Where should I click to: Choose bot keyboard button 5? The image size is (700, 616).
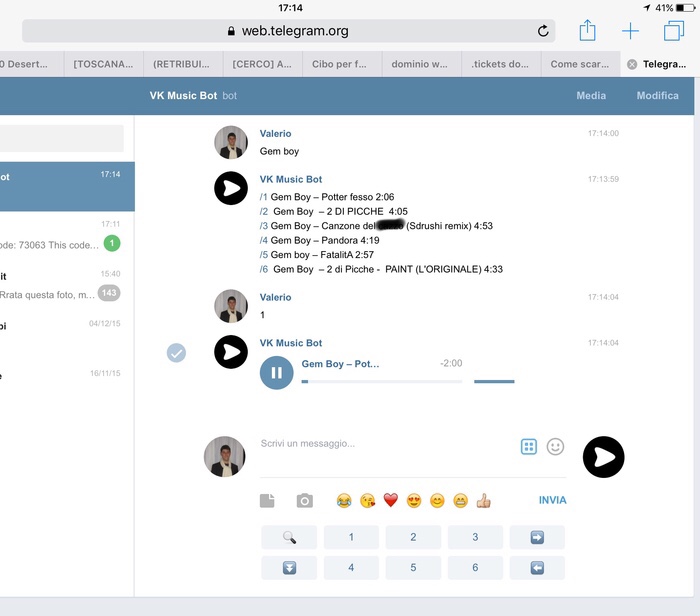coord(413,568)
